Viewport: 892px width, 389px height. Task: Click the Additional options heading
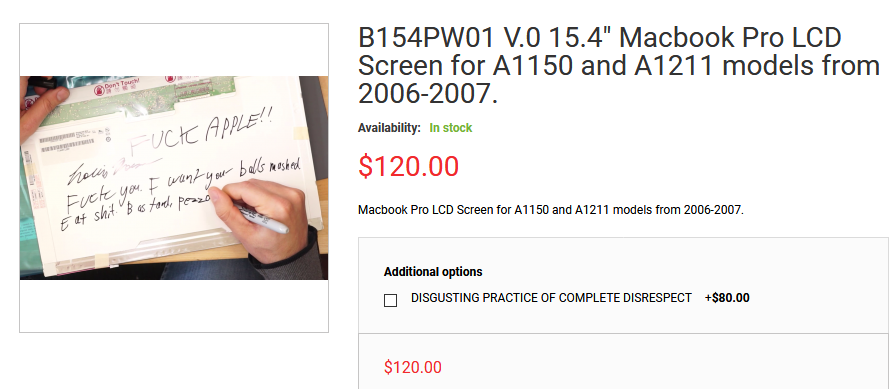pos(433,272)
